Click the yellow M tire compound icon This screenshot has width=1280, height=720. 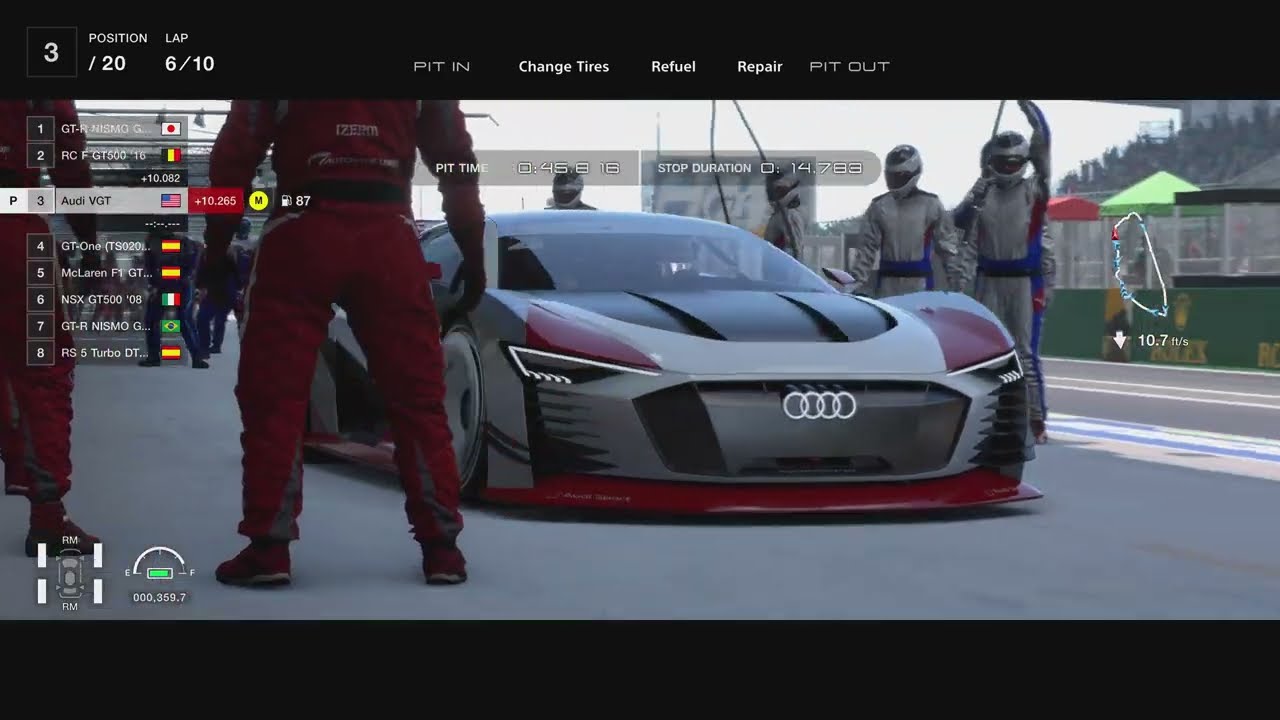(258, 201)
